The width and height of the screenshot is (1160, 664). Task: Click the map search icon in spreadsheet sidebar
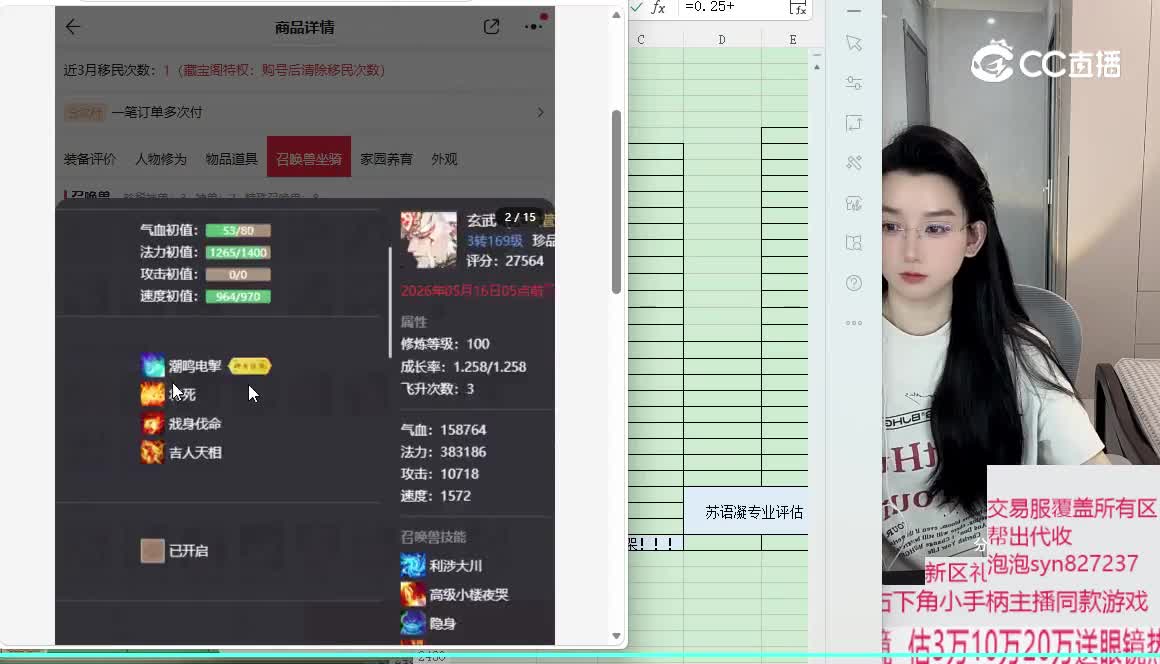(854, 243)
